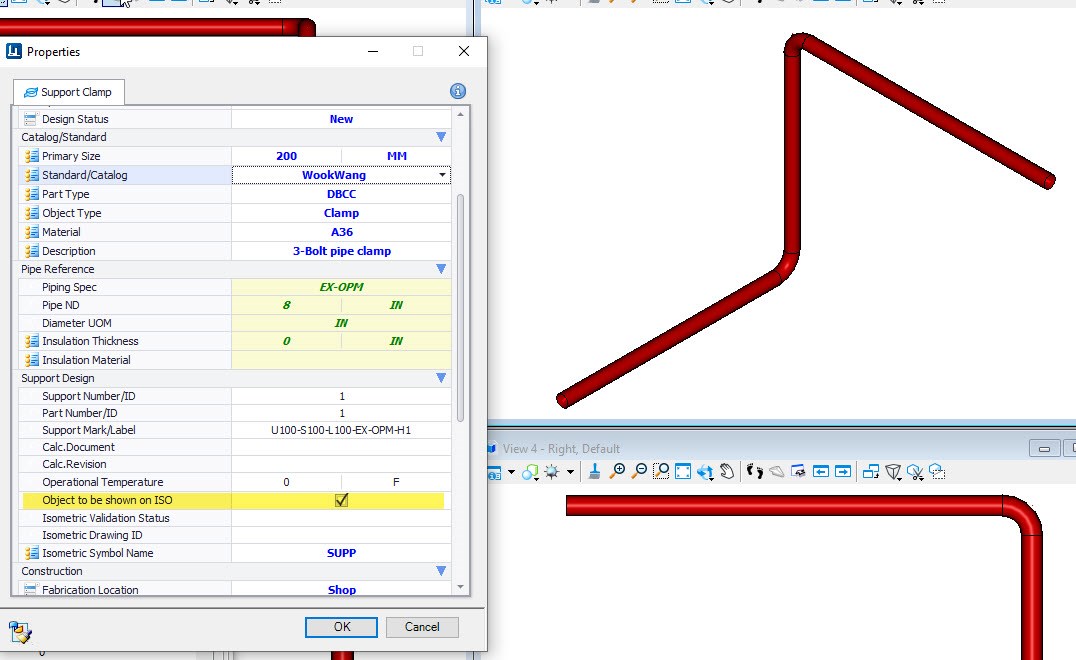Select the Walk footprints tool
Viewport: 1076px width, 660px height.
point(755,471)
